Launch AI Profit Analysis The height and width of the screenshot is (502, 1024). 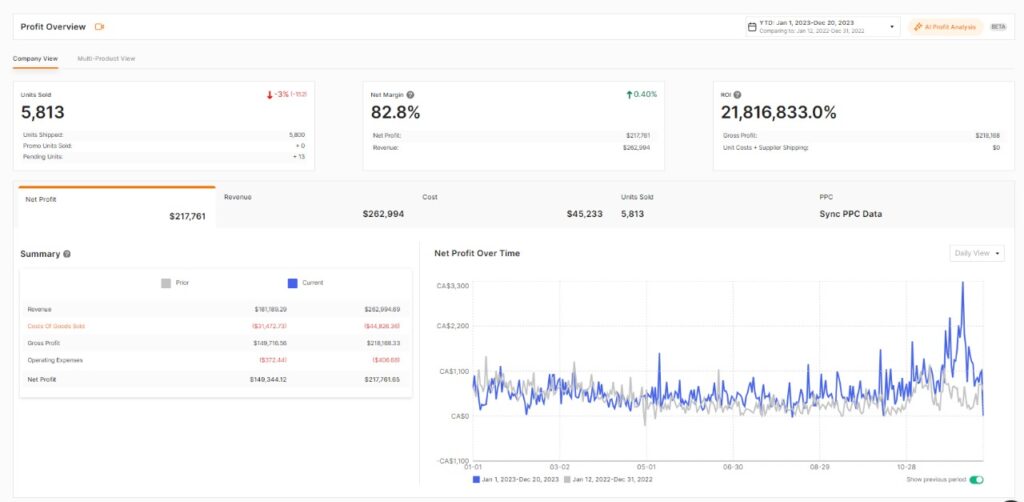pos(945,27)
